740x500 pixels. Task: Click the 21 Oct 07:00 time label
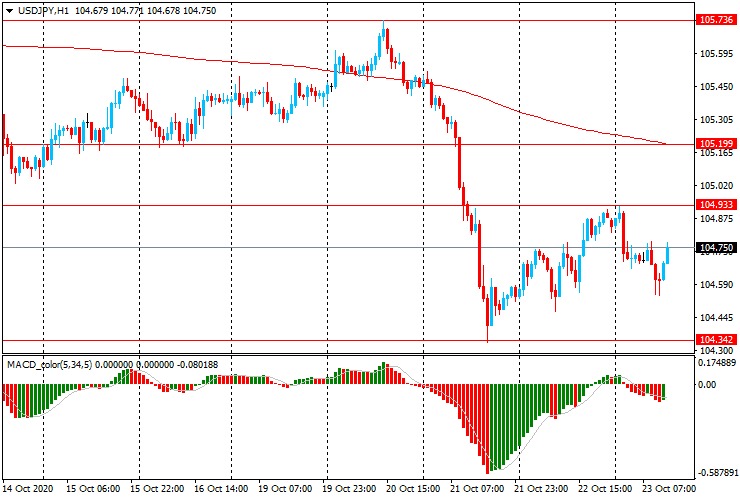point(477,488)
